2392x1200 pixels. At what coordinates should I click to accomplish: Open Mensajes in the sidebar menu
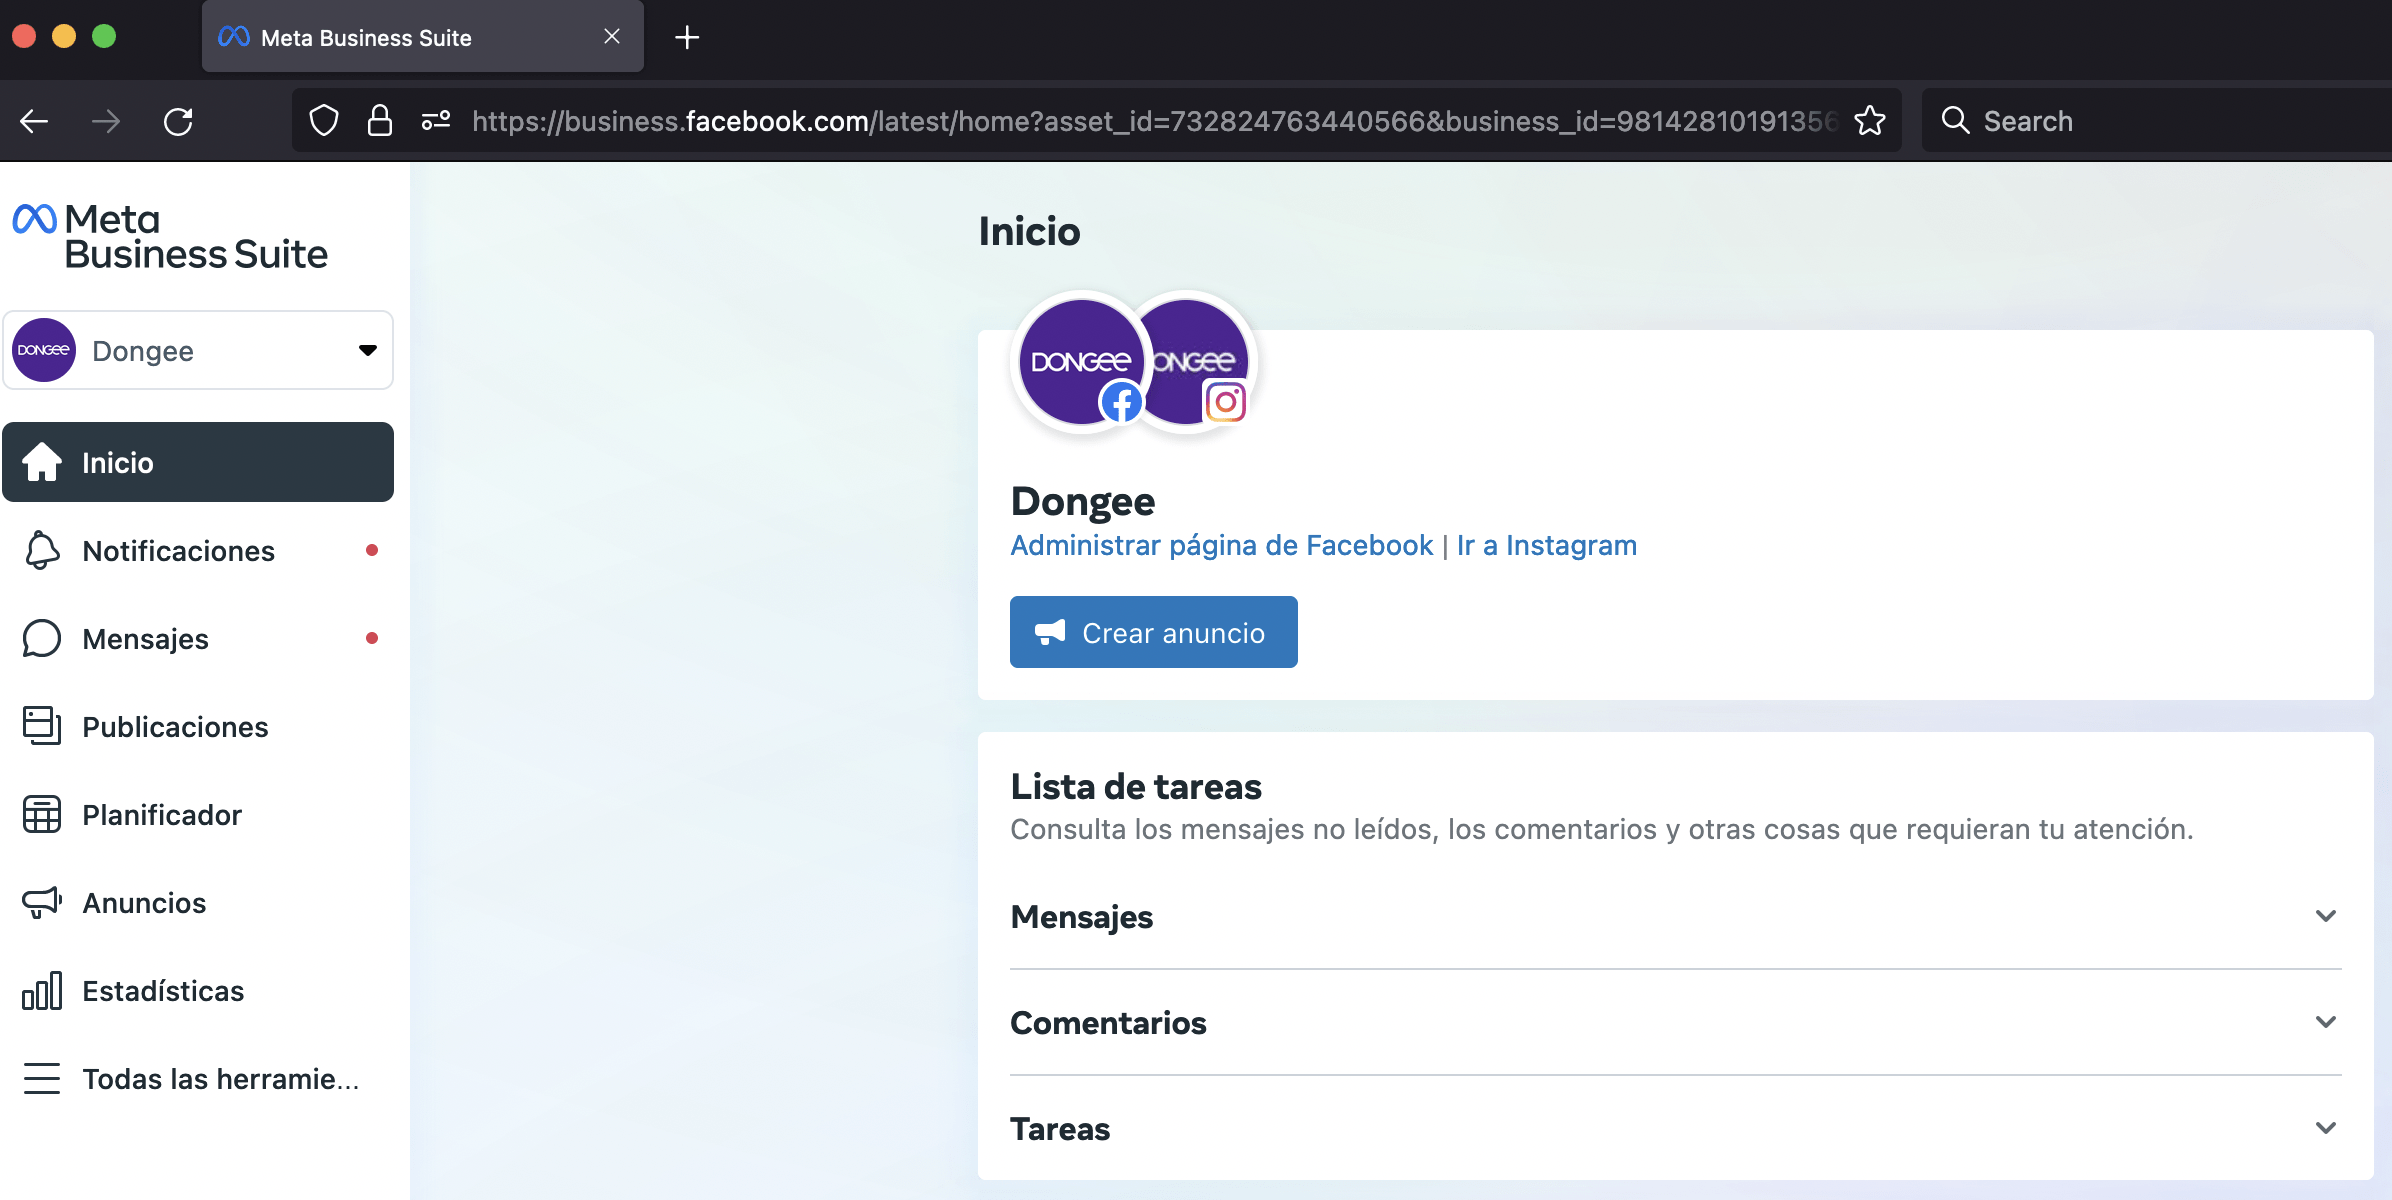198,638
